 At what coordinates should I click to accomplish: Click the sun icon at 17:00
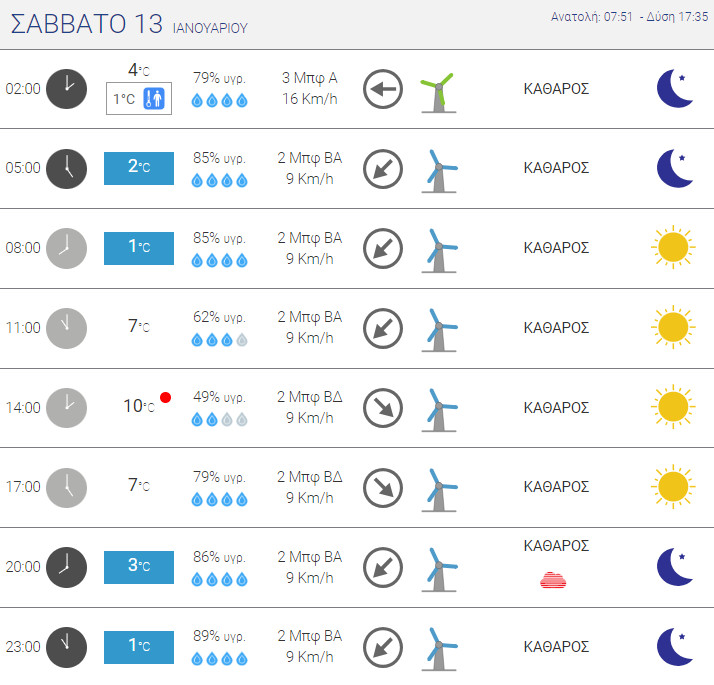pos(672,487)
